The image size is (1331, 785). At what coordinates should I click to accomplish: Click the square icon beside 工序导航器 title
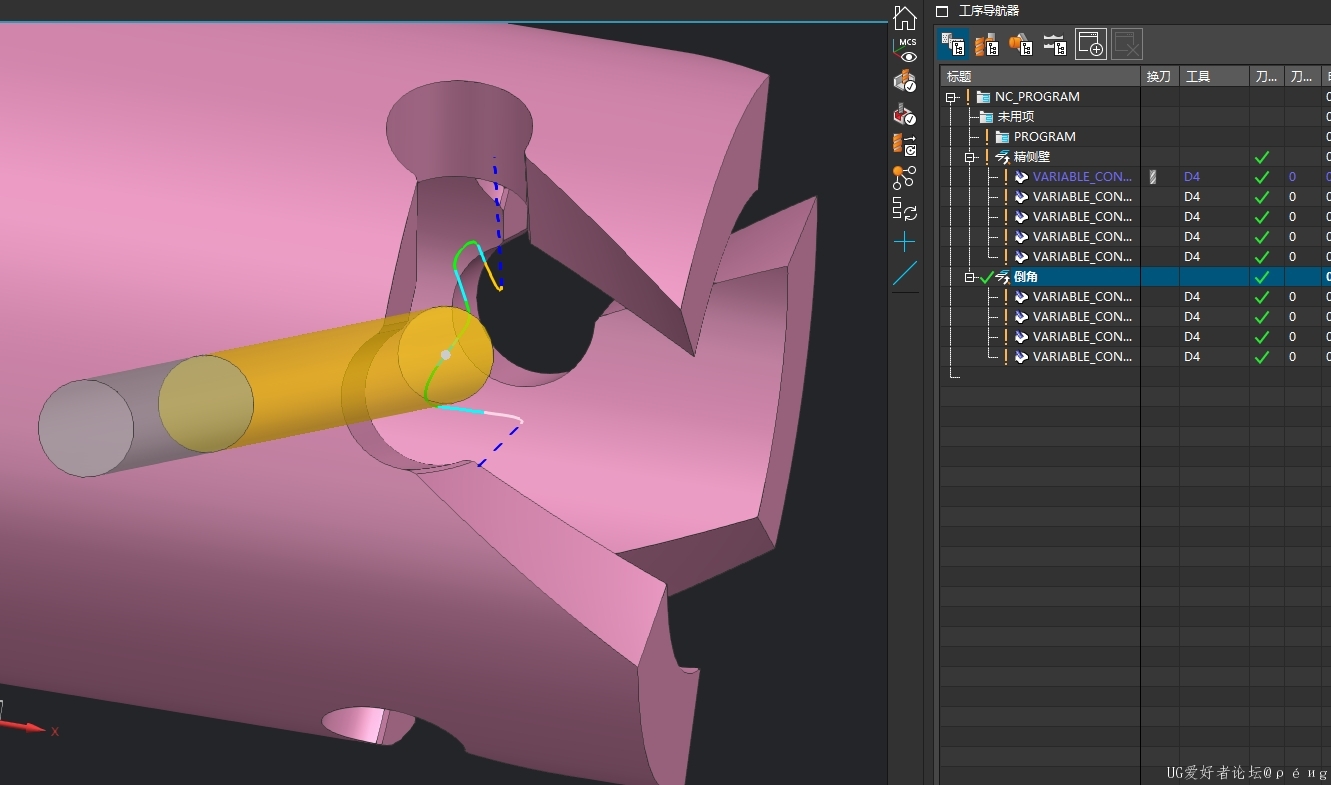(942, 11)
